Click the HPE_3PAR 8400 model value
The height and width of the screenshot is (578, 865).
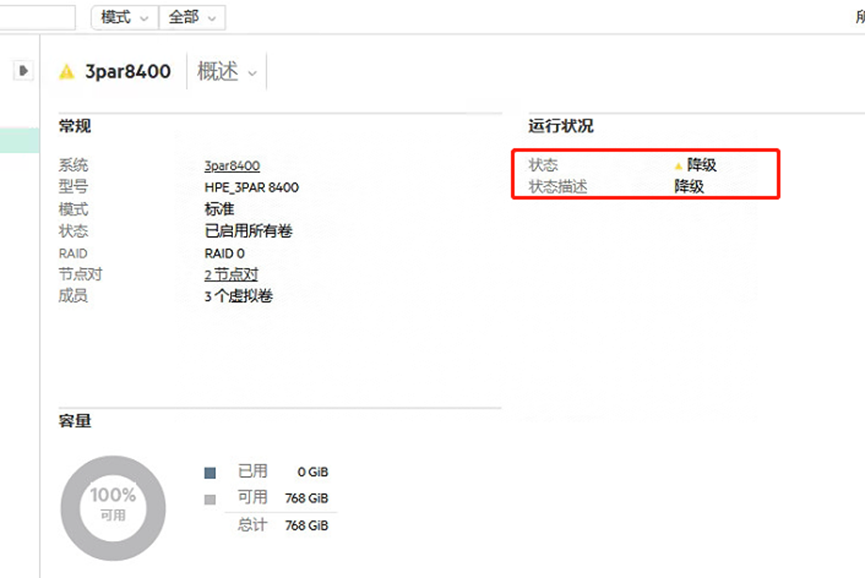[x=252, y=188]
